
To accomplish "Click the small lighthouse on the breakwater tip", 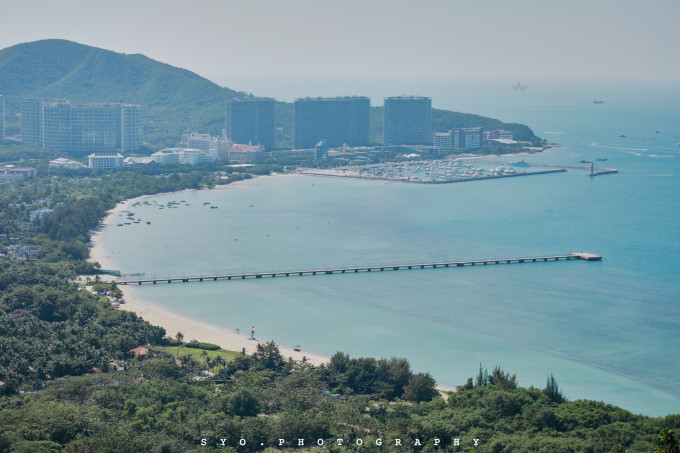I will click(x=591, y=169).
